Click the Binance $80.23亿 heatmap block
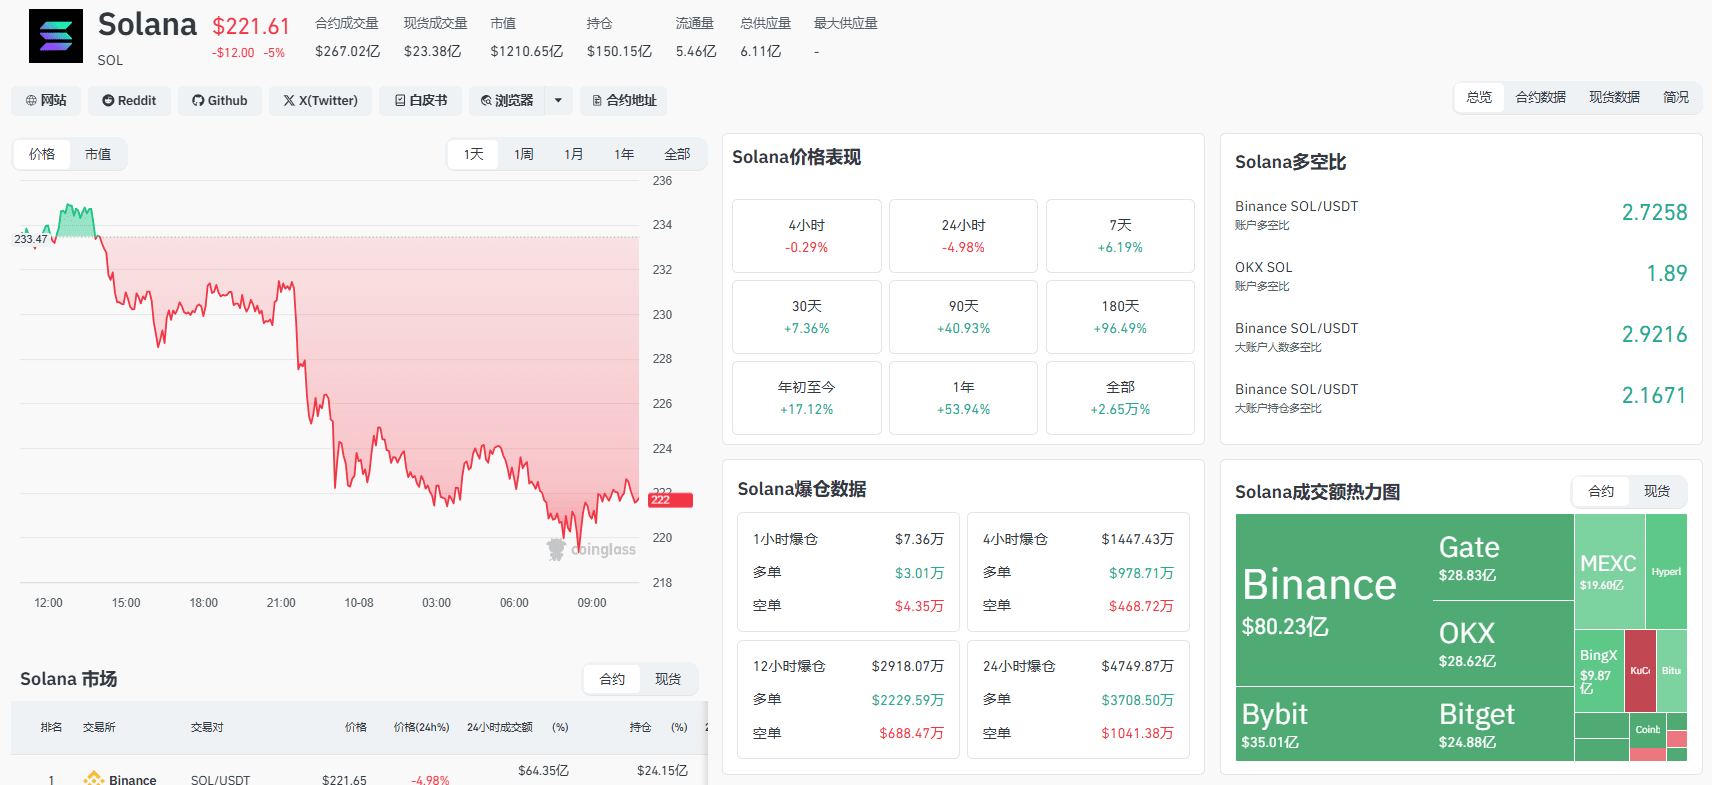 click(1334, 600)
